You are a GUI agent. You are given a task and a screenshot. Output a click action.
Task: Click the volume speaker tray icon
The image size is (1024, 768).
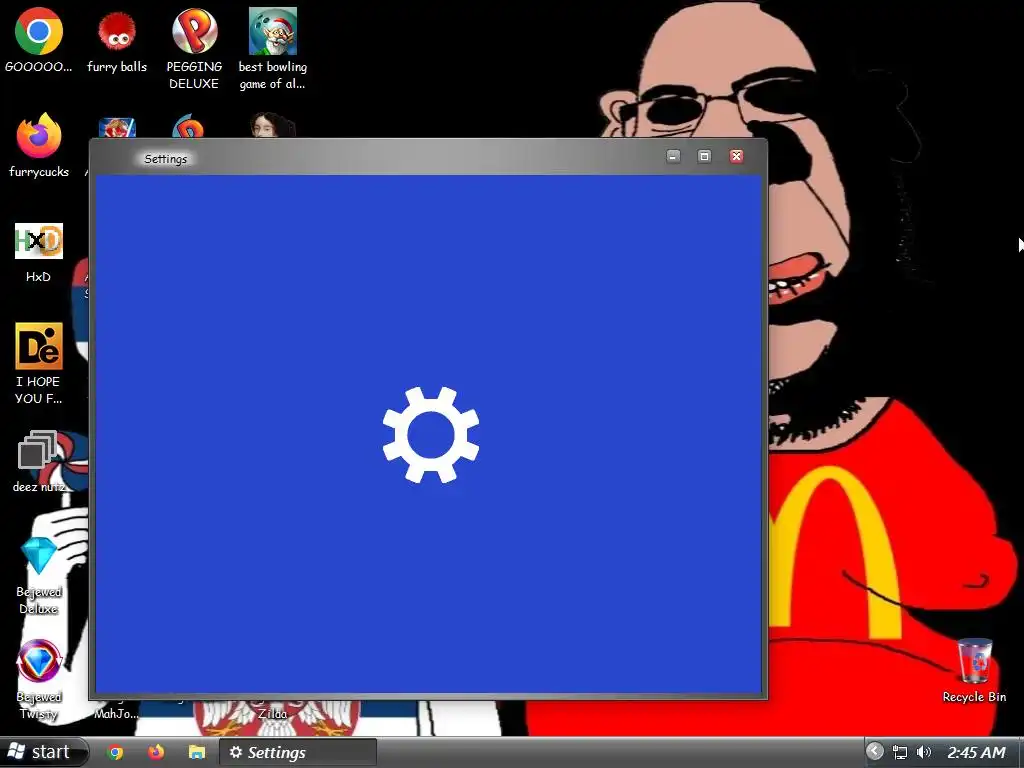(923, 752)
